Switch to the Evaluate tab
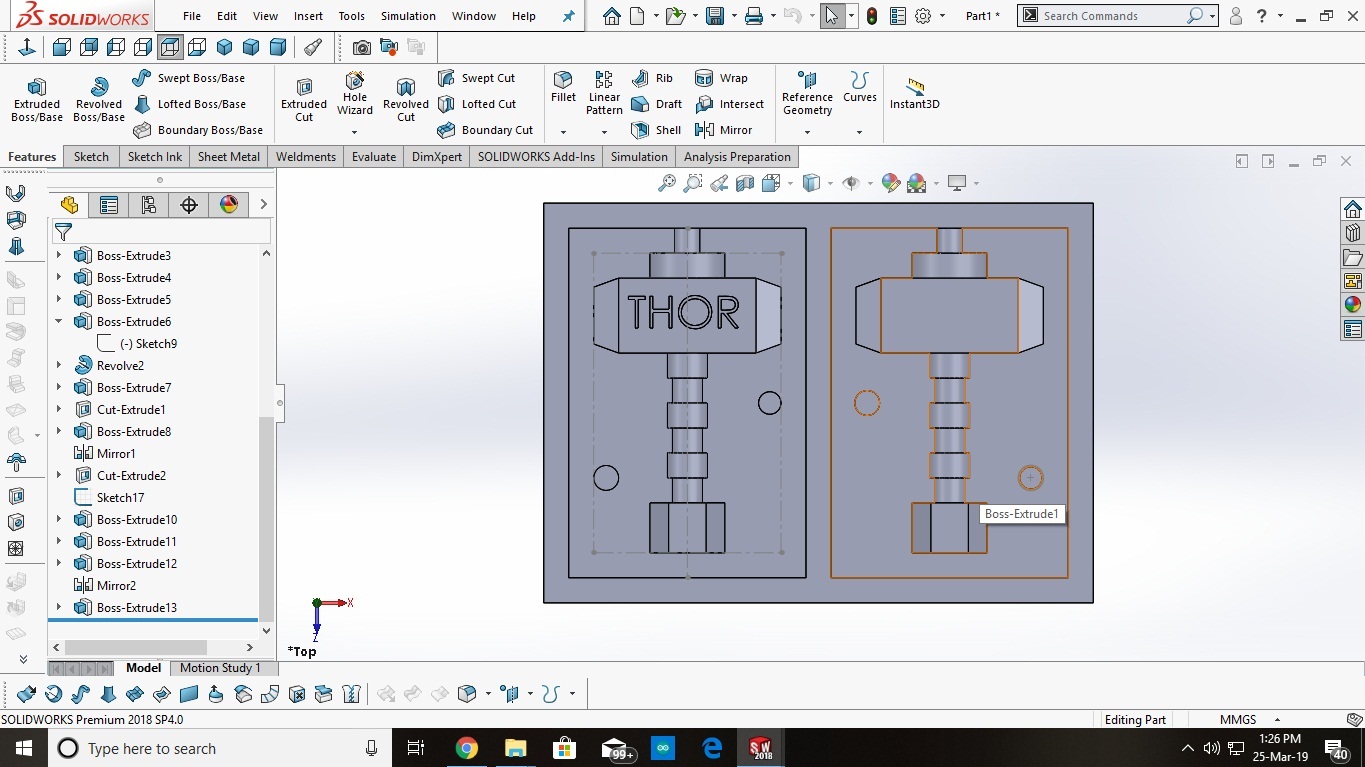The width and height of the screenshot is (1365, 767). [x=374, y=157]
